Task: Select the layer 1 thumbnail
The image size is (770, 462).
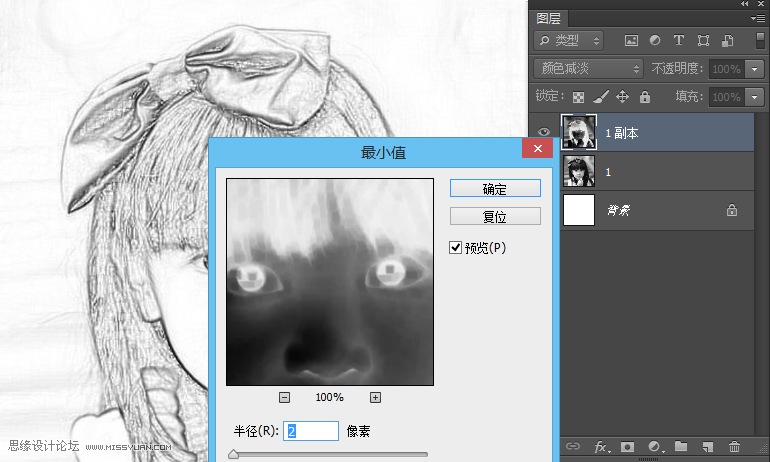Action: 579,171
